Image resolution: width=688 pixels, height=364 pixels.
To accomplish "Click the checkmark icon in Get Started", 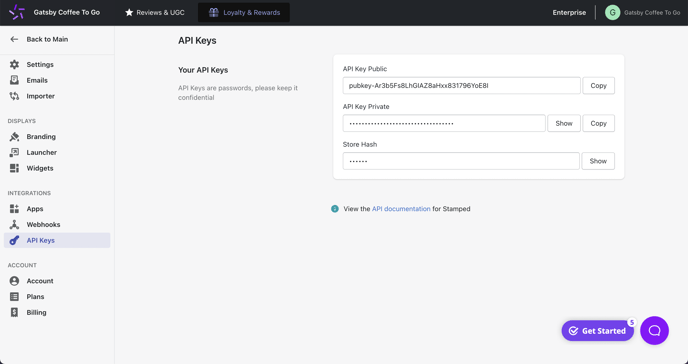I will 573,331.
